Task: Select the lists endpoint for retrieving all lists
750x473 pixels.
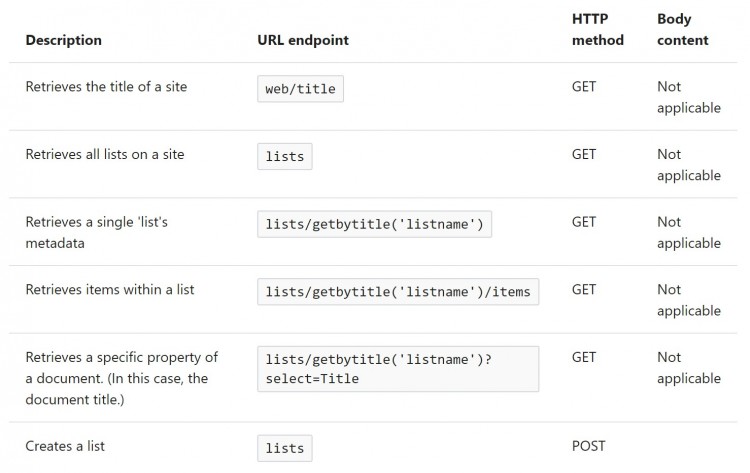Action: pyautogui.click(x=285, y=156)
